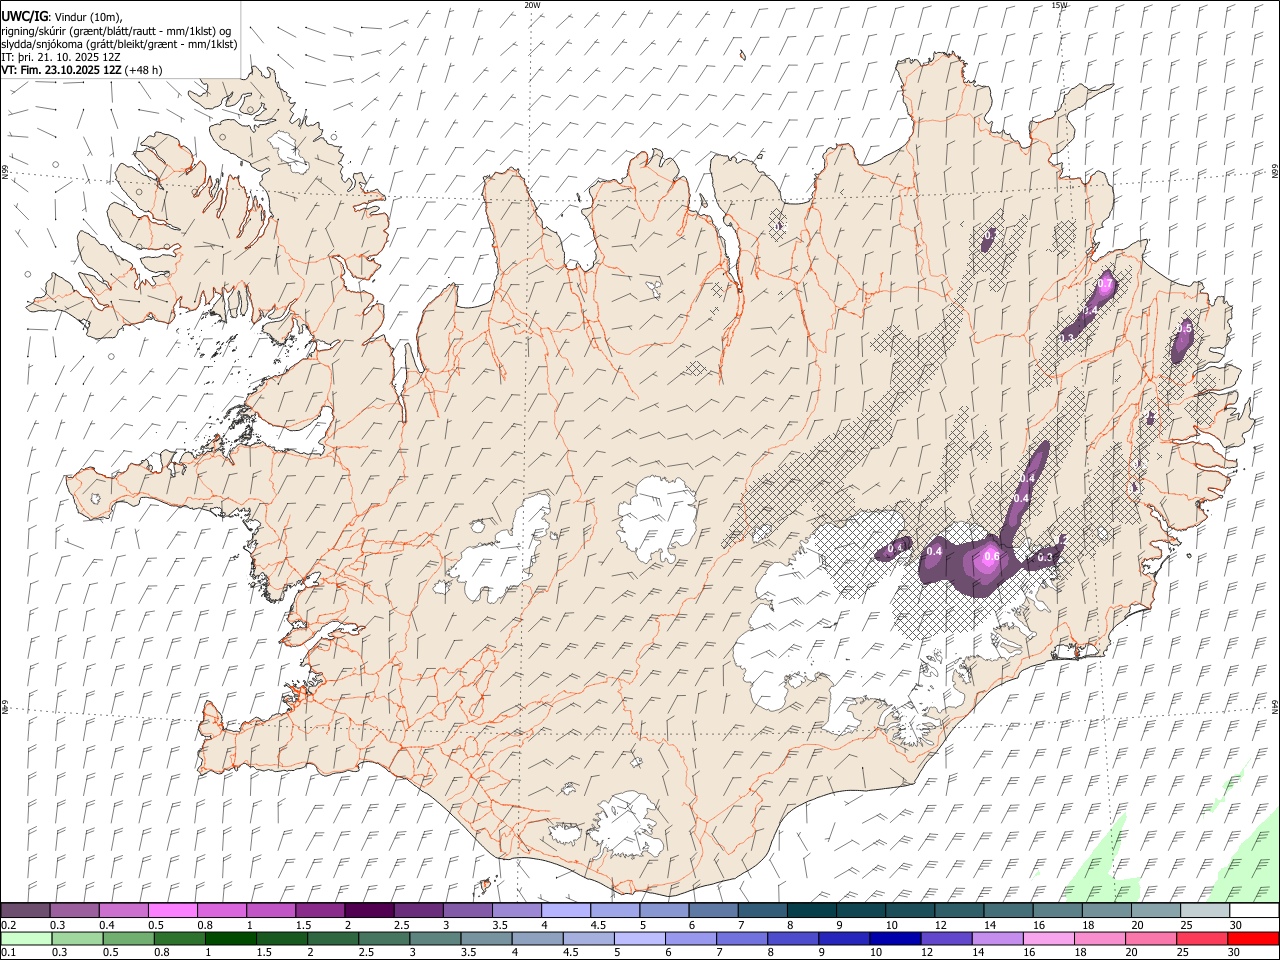Click the lower legend swatch starting at 8
The height and width of the screenshot is (960, 1280).
(x=792, y=939)
